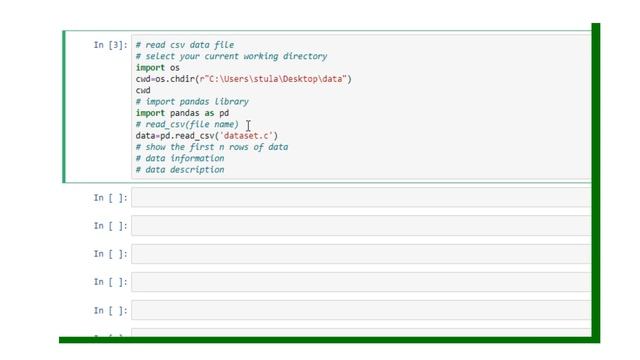
Task: Click the '# import pandas library' comment
Action: click(192, 102)
